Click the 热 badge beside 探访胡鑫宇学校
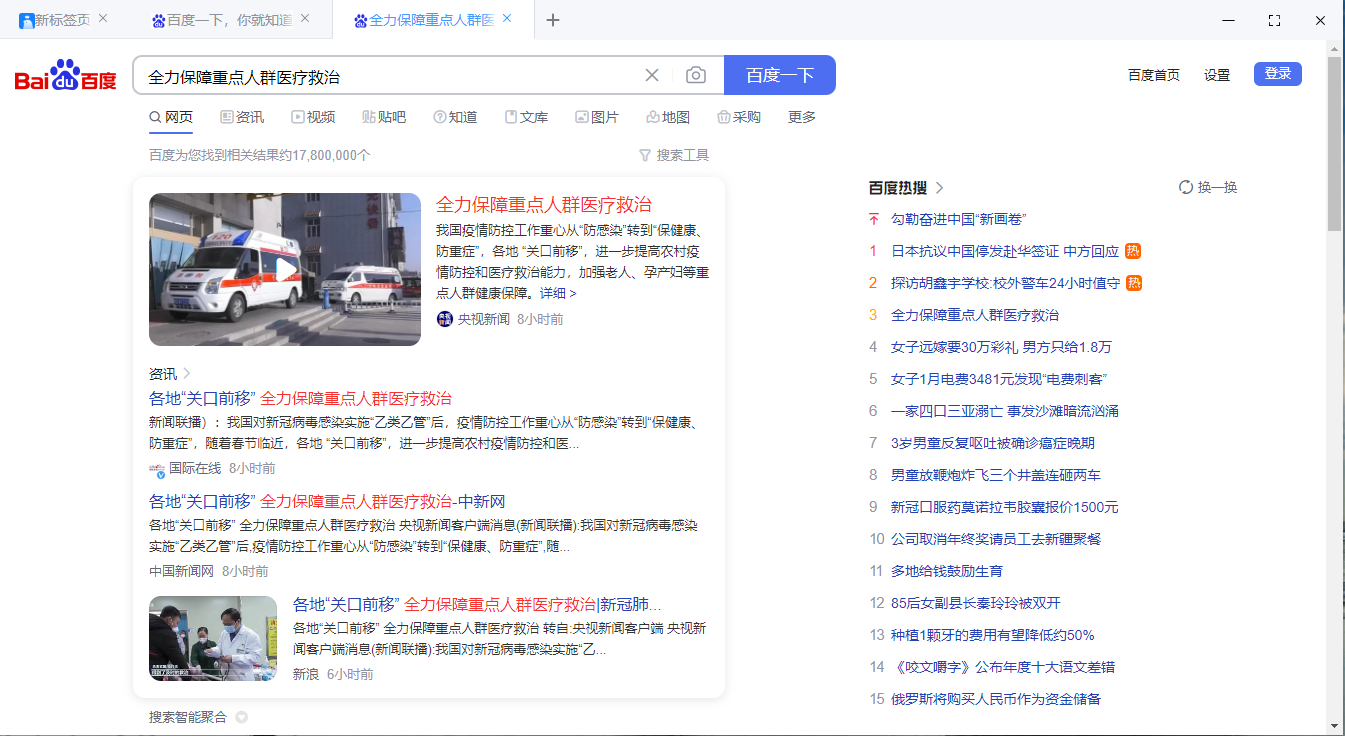 [1134, 283]
